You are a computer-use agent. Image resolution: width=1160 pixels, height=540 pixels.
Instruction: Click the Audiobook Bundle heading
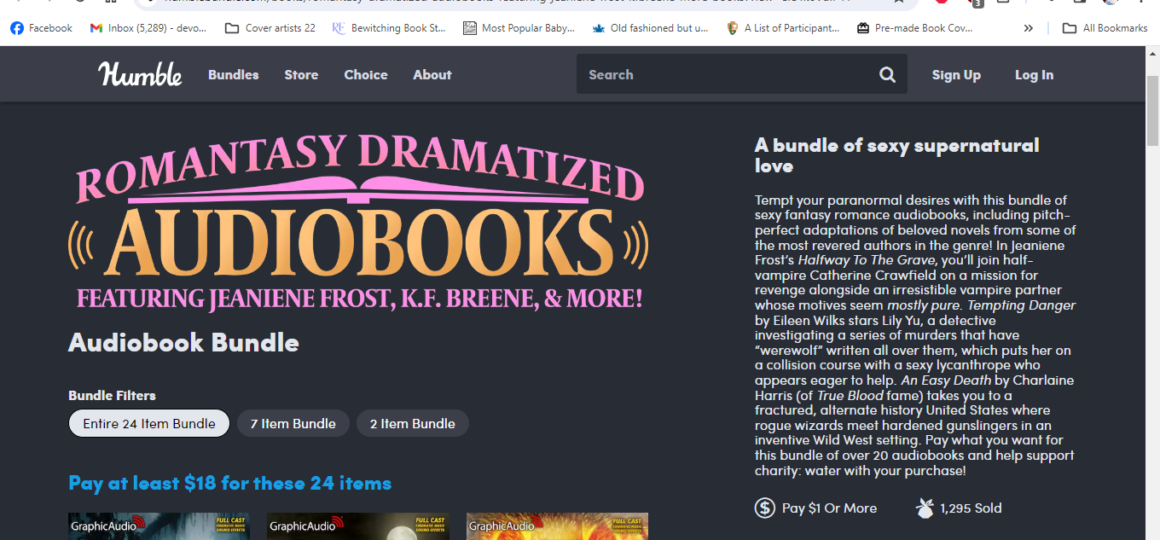(183, 343)
